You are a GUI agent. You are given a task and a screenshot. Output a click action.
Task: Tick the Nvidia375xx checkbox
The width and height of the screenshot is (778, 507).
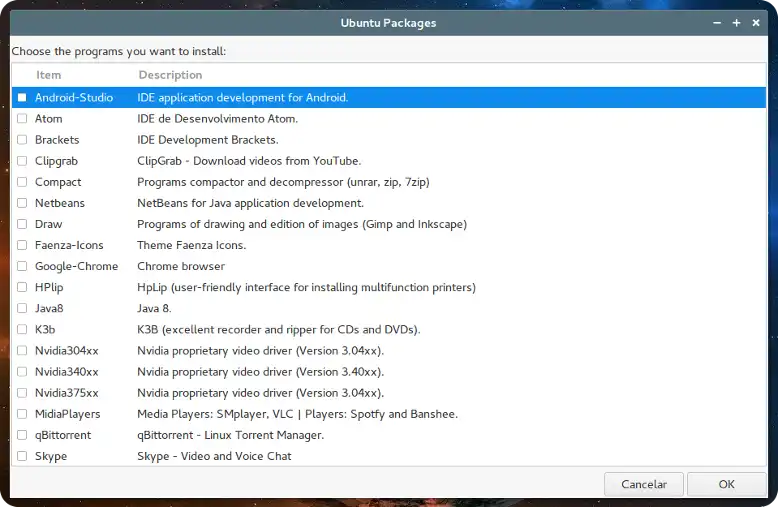(22, 393)
